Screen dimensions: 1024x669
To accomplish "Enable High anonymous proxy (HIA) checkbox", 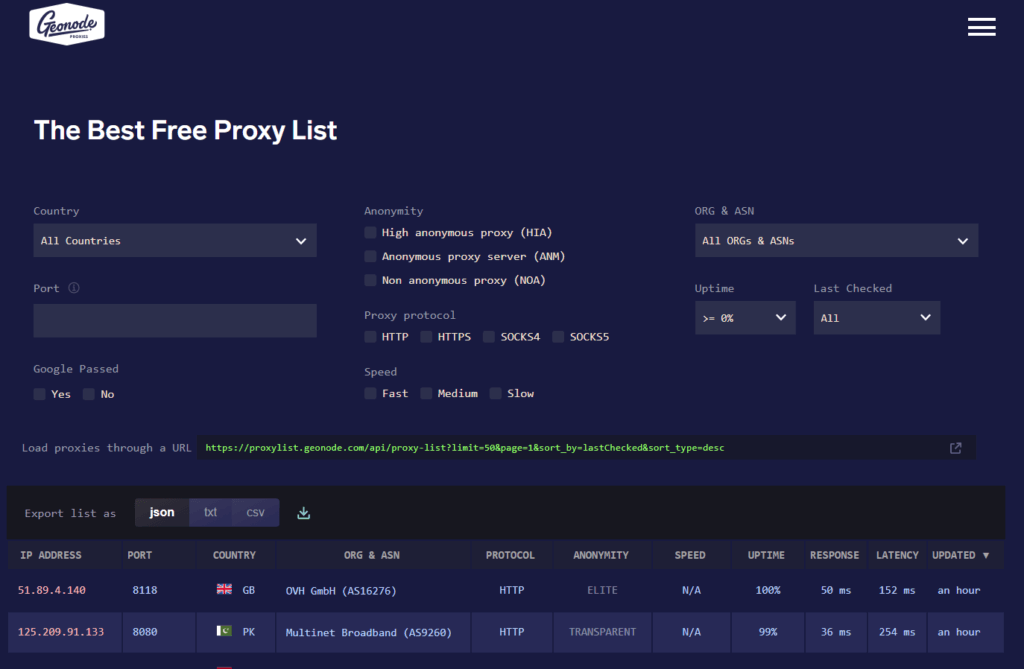I will pos(371,233).
